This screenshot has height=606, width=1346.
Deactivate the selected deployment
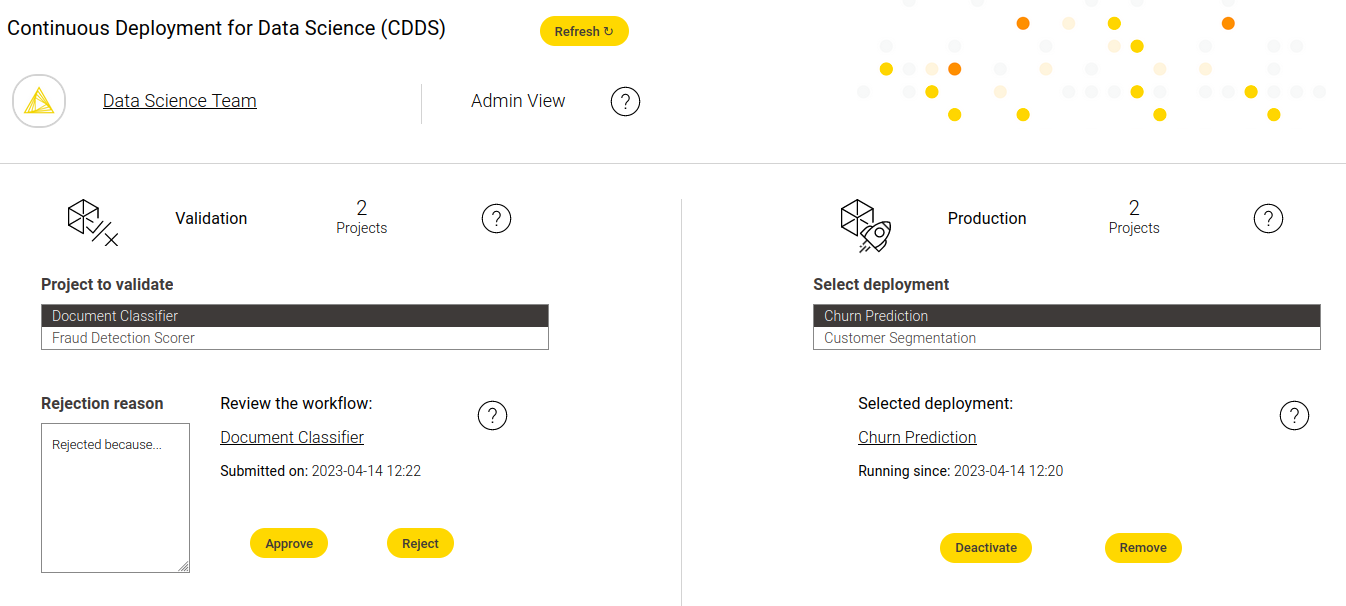pyautogui.click(x=985, y=548)
